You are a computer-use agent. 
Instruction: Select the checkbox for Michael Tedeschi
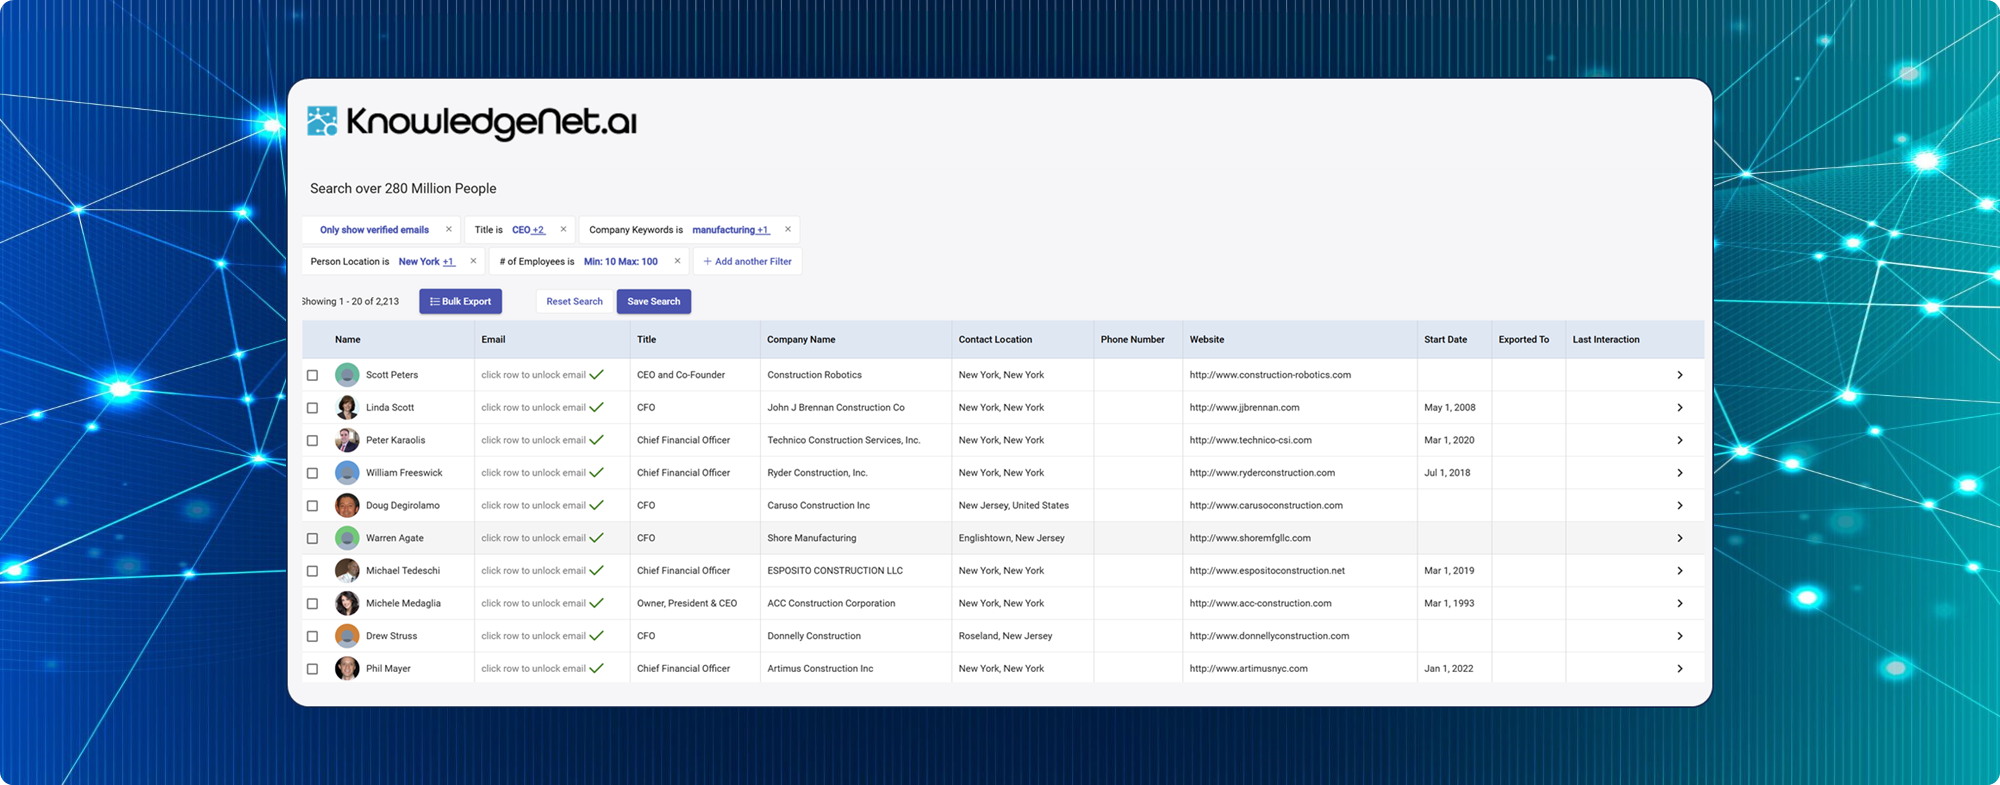[x=312, y=571]
